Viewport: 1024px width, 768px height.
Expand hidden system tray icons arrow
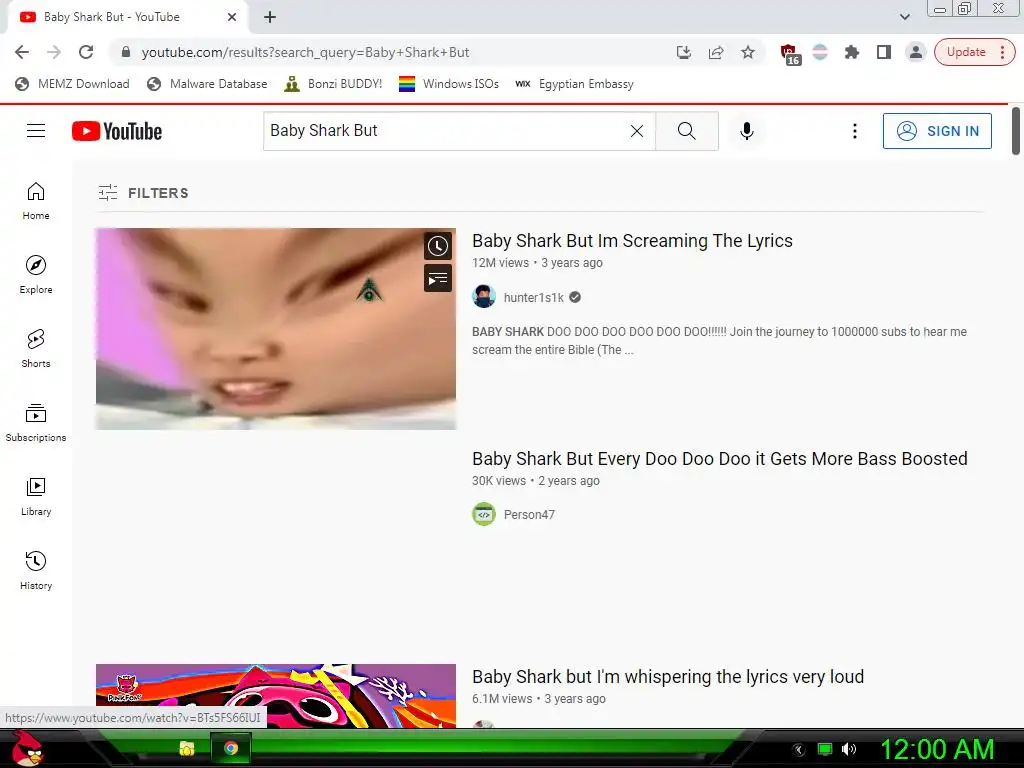tap(799, 749)
